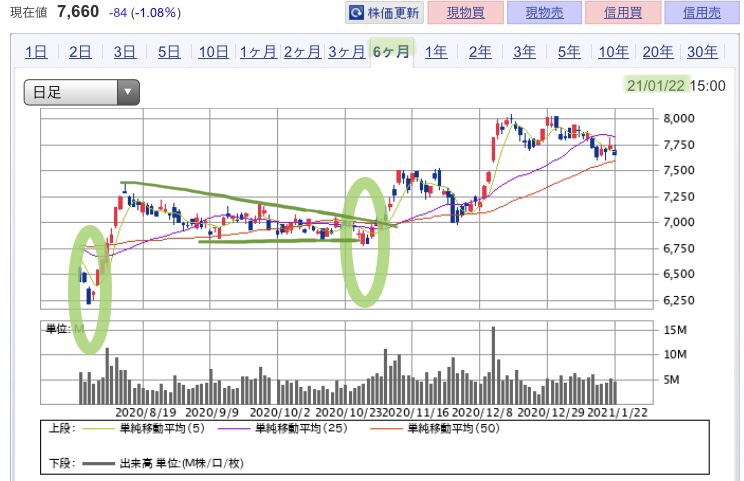Click the 出来高 volume legend entry

(x=163, y=463)
